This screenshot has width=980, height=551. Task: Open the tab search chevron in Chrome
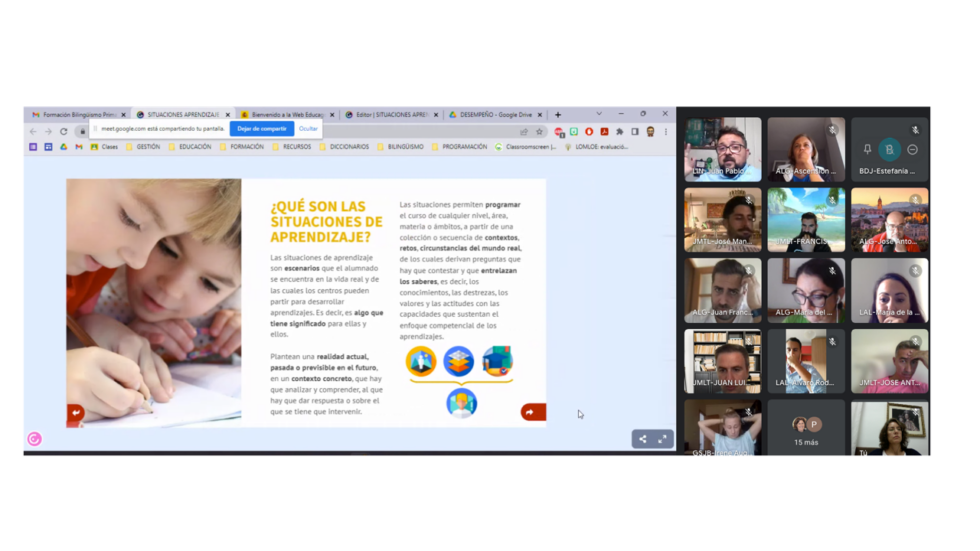pyautogui.click(x=599, y=114)
